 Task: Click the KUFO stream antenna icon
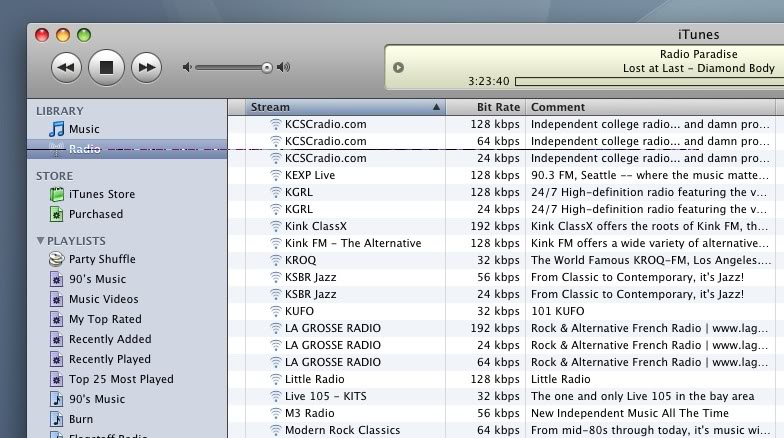(x=276, y=311)
